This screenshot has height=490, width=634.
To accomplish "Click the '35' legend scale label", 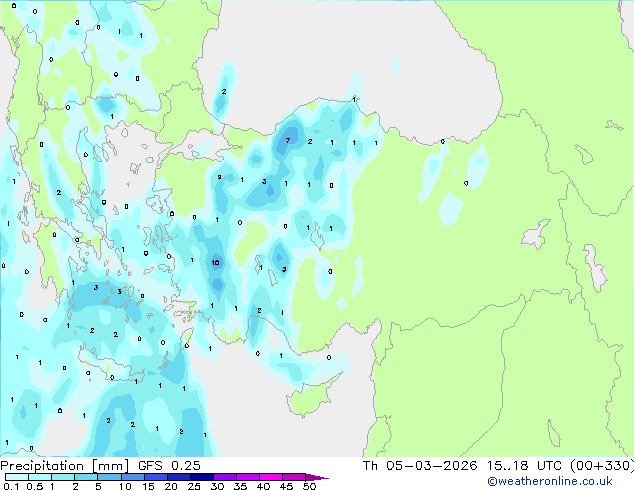I will pos(240,486).
